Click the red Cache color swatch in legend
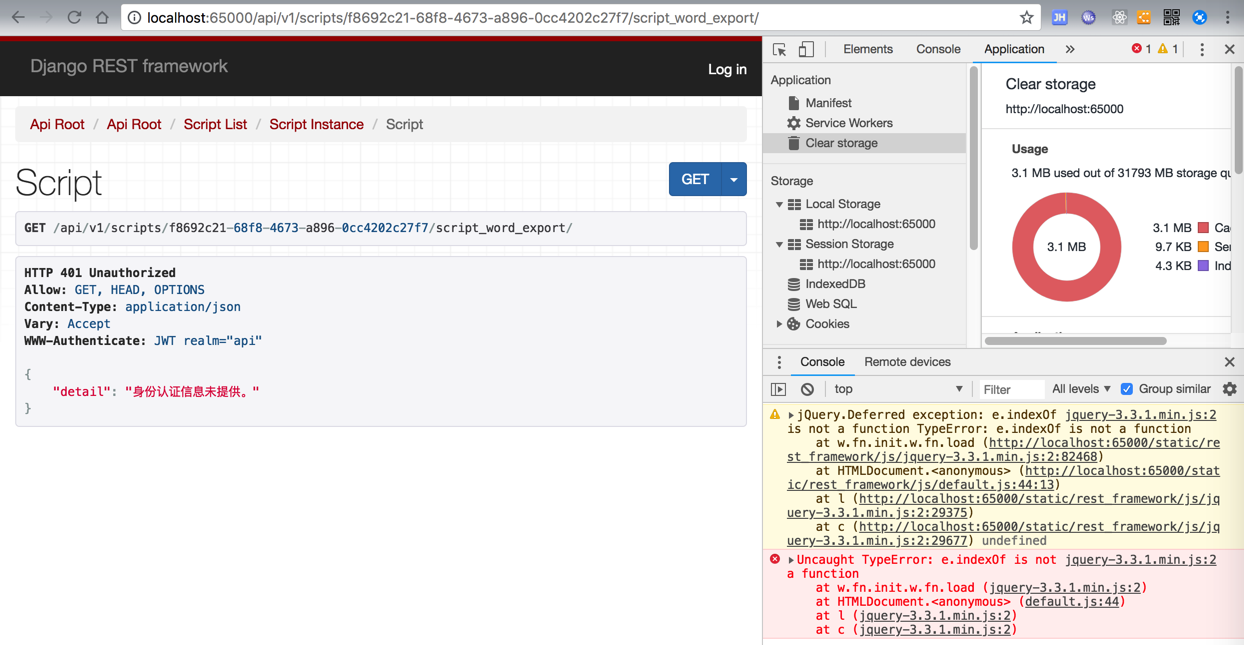The height and width of the screenshot is (645, 1244). point(1204,228)
